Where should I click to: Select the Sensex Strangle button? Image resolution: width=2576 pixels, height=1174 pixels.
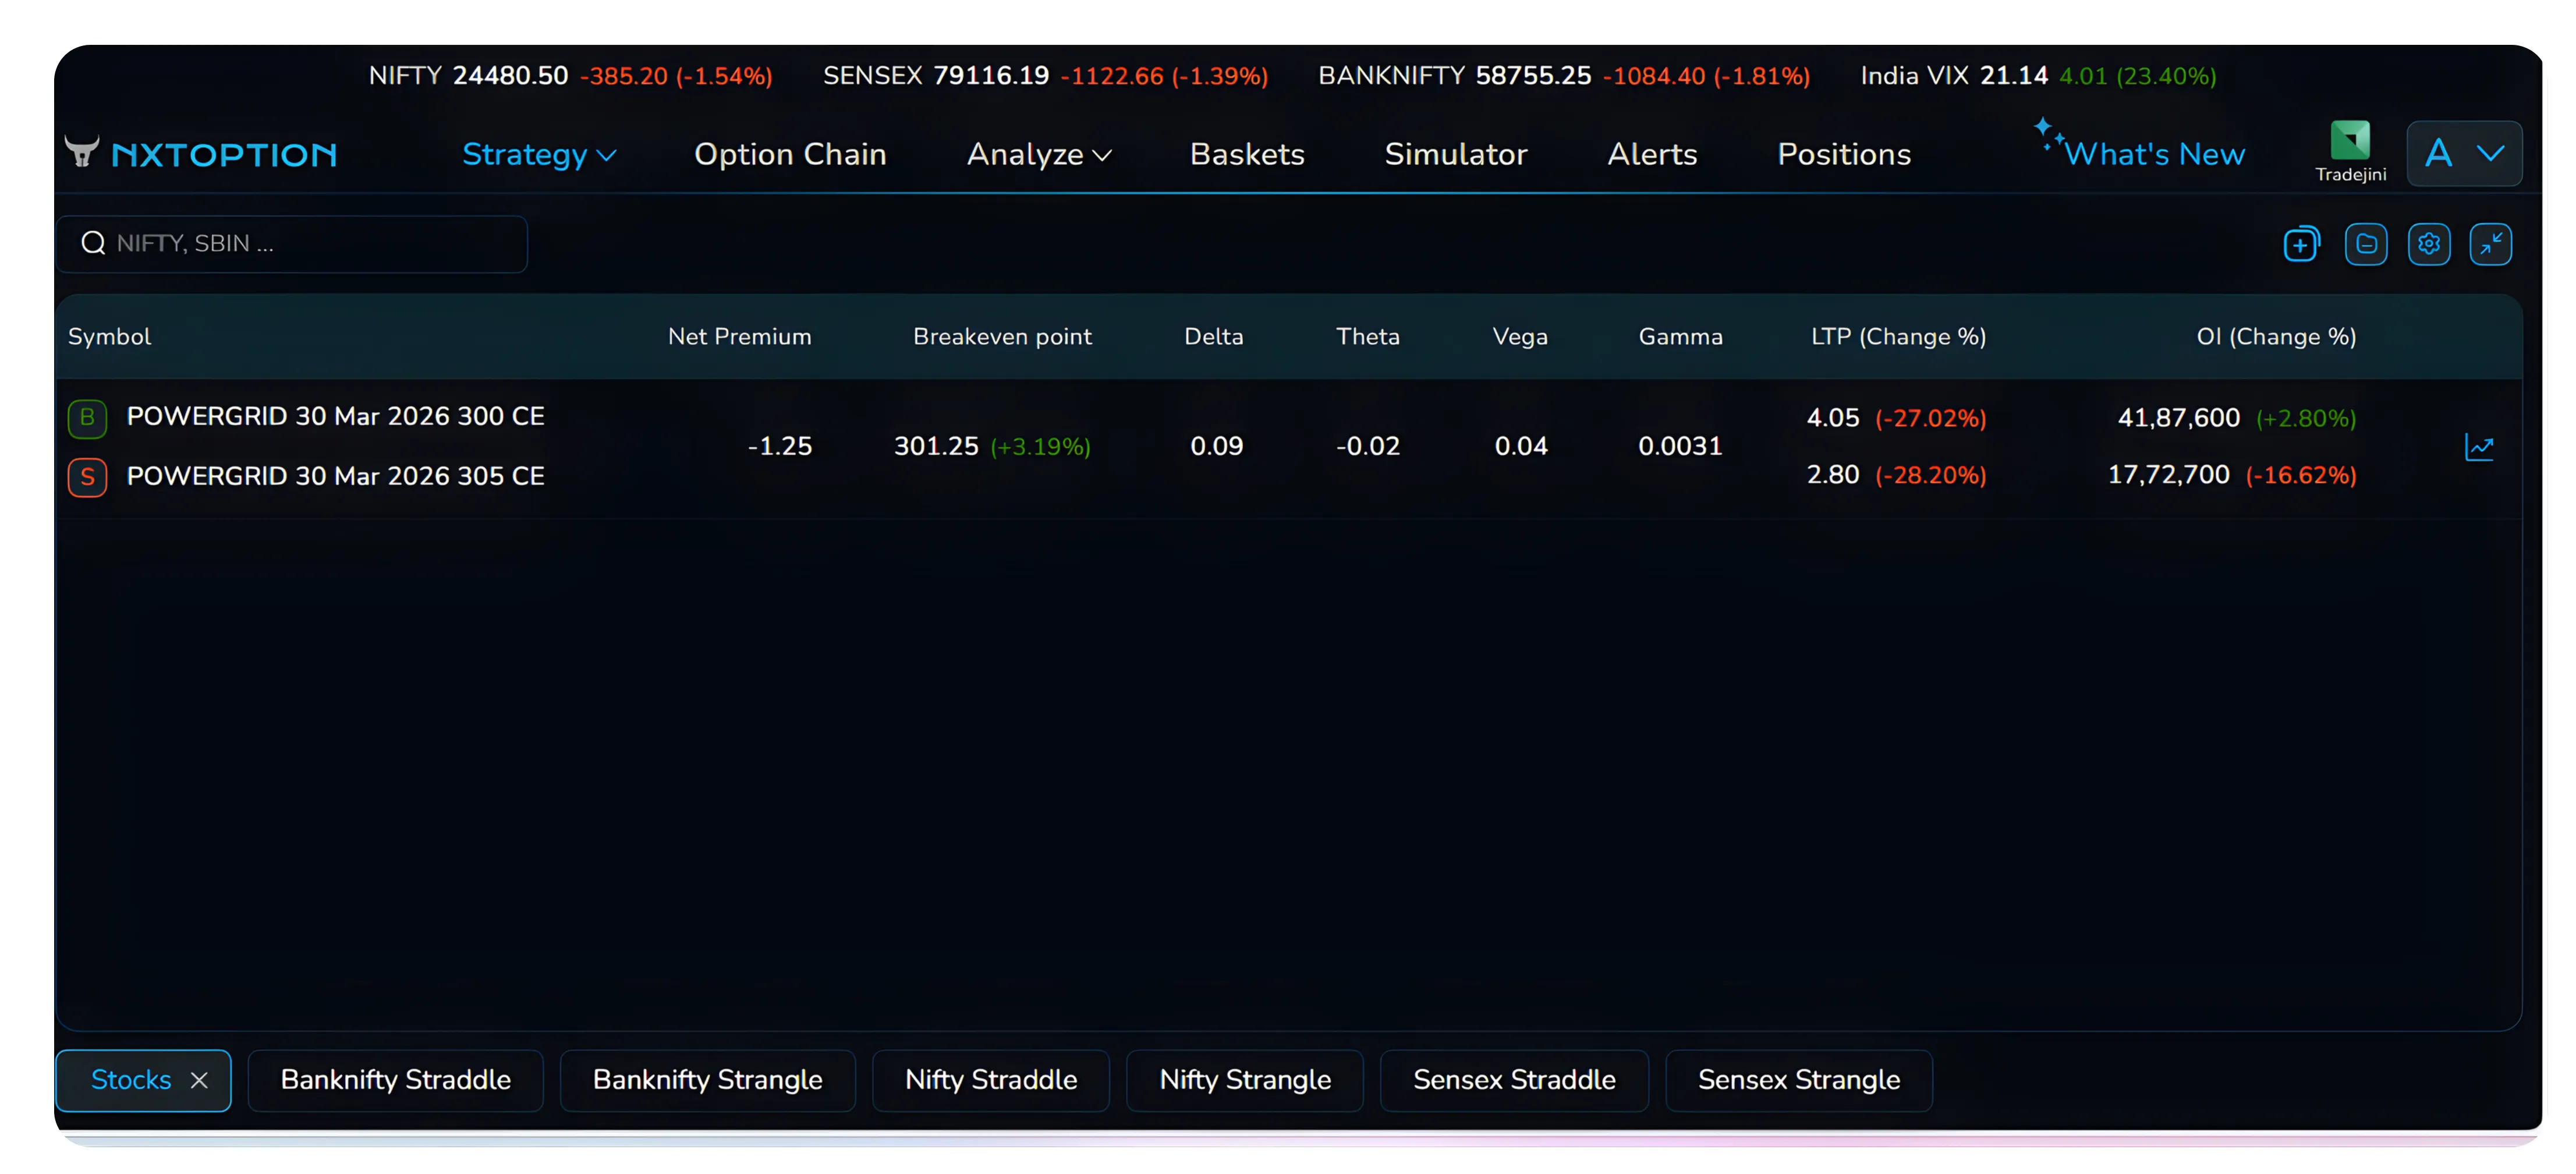click(x=1798, y=1080)
